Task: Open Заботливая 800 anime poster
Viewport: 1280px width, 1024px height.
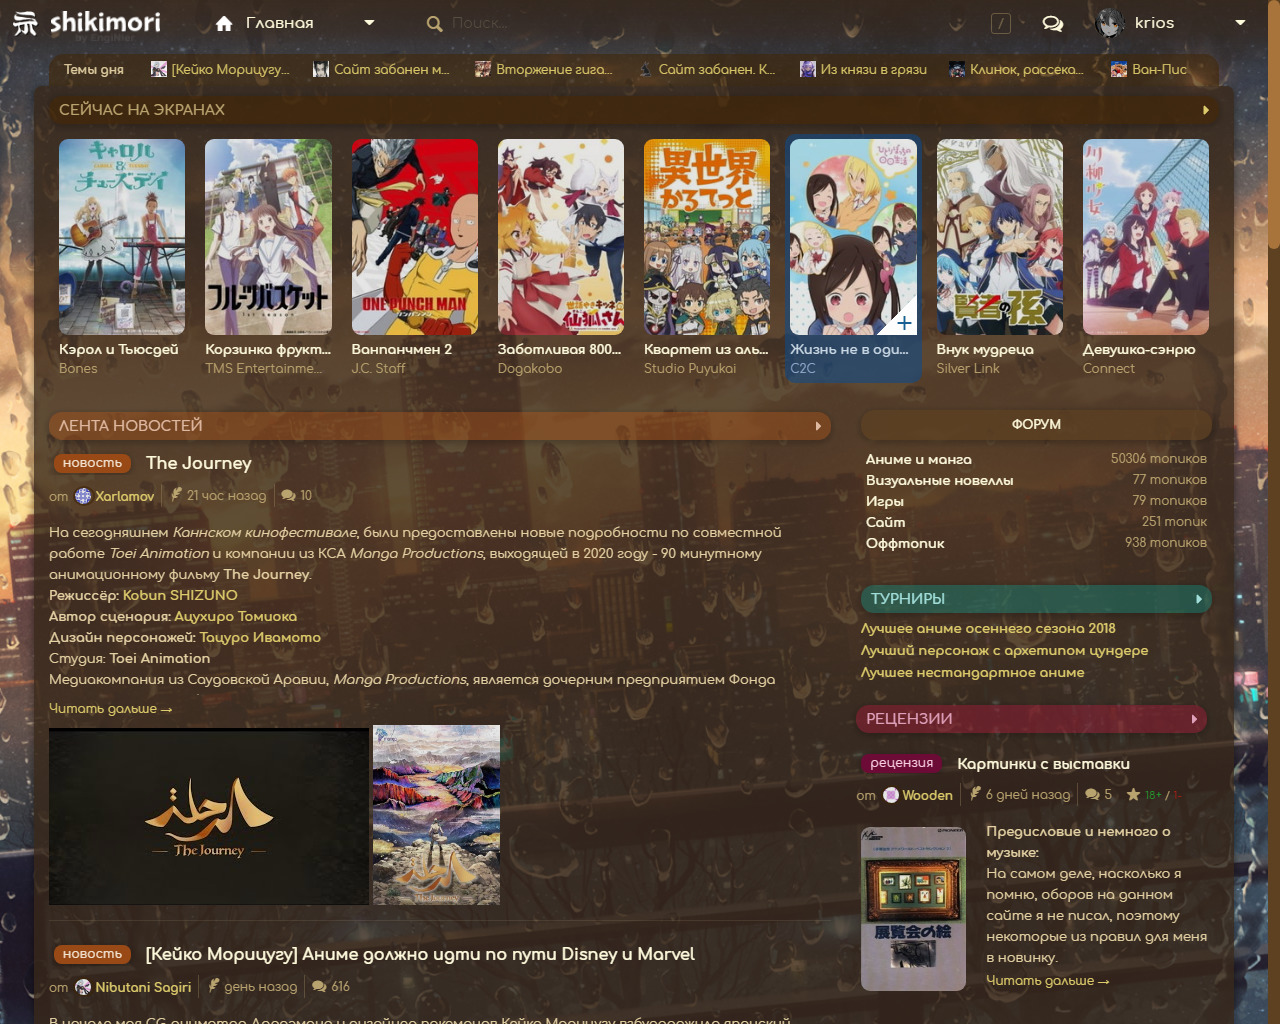Action: (x=561, y=237)
